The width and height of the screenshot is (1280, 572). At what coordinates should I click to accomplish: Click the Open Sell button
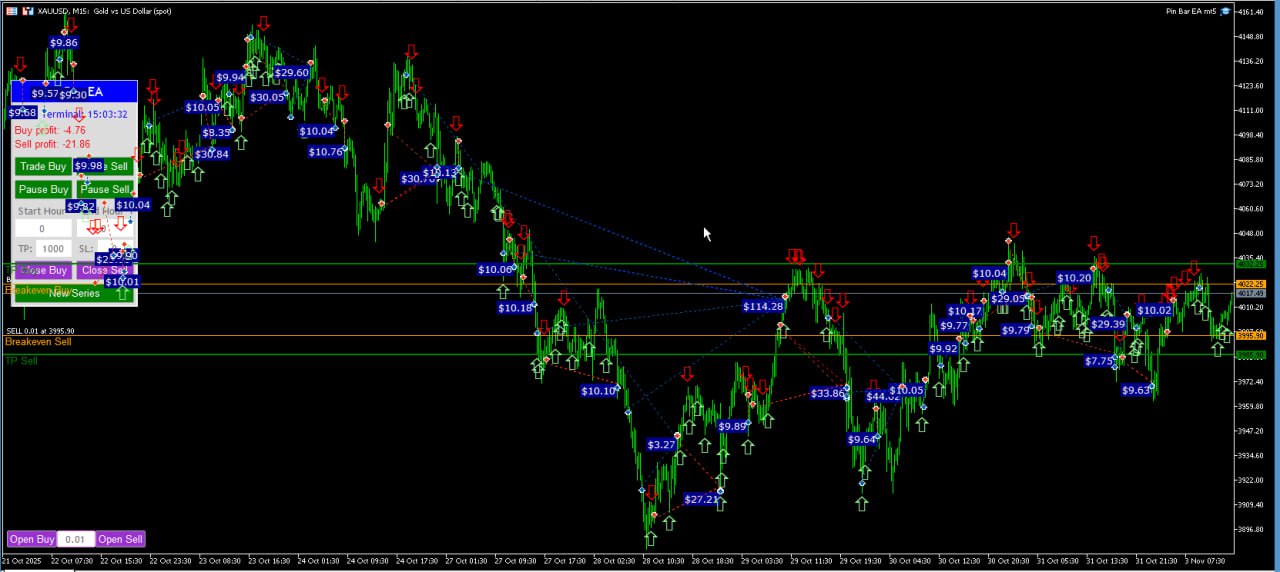point(120,539)
